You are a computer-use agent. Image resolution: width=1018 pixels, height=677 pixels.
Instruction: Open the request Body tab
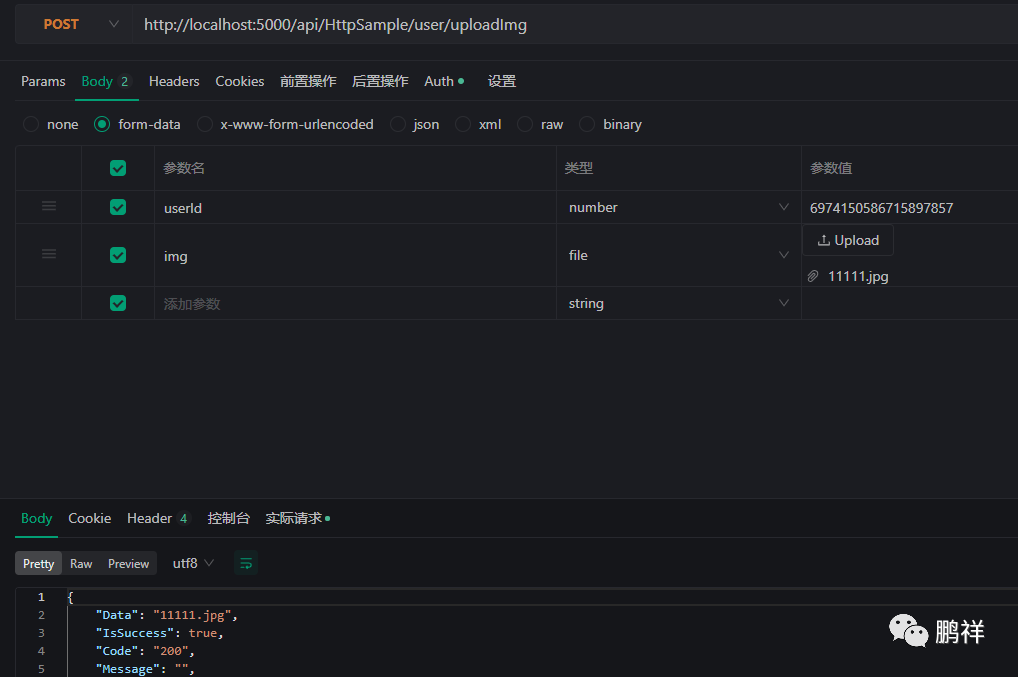point(106,81)
